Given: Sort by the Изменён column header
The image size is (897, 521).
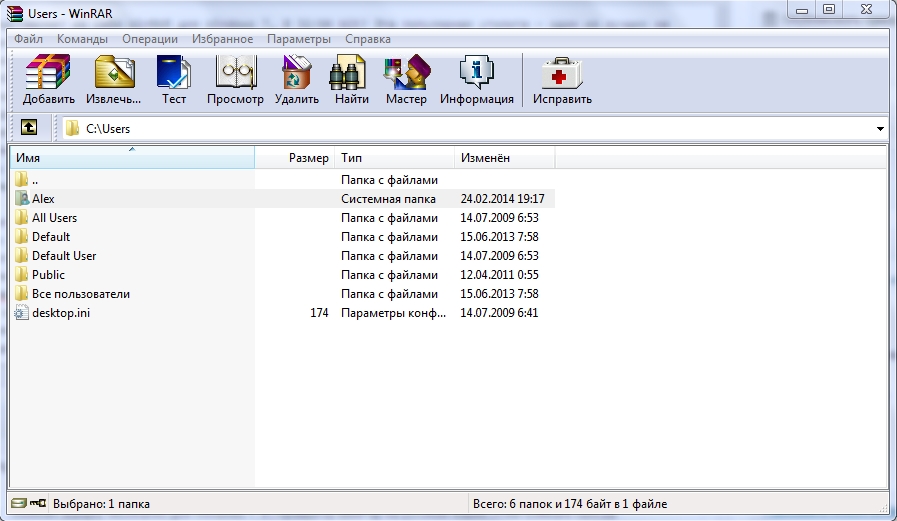Looking at the screenshot, I should (505, 157).
